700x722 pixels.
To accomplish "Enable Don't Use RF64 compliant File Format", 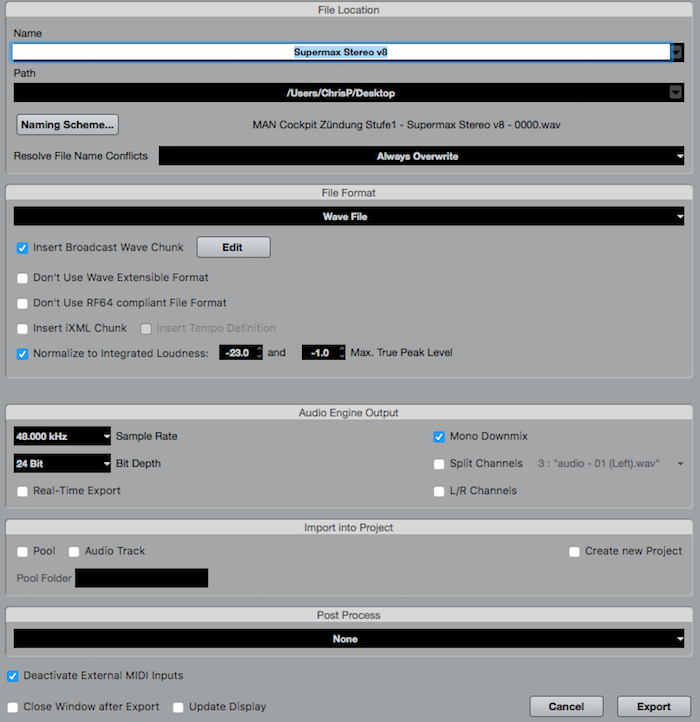I will tap(22, 303).
